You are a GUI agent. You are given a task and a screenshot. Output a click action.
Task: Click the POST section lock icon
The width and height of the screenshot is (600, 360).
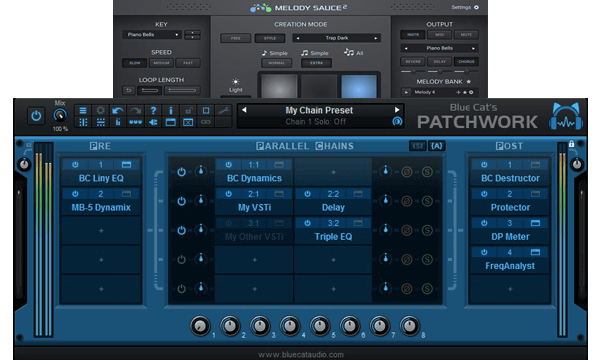point(571,144)
